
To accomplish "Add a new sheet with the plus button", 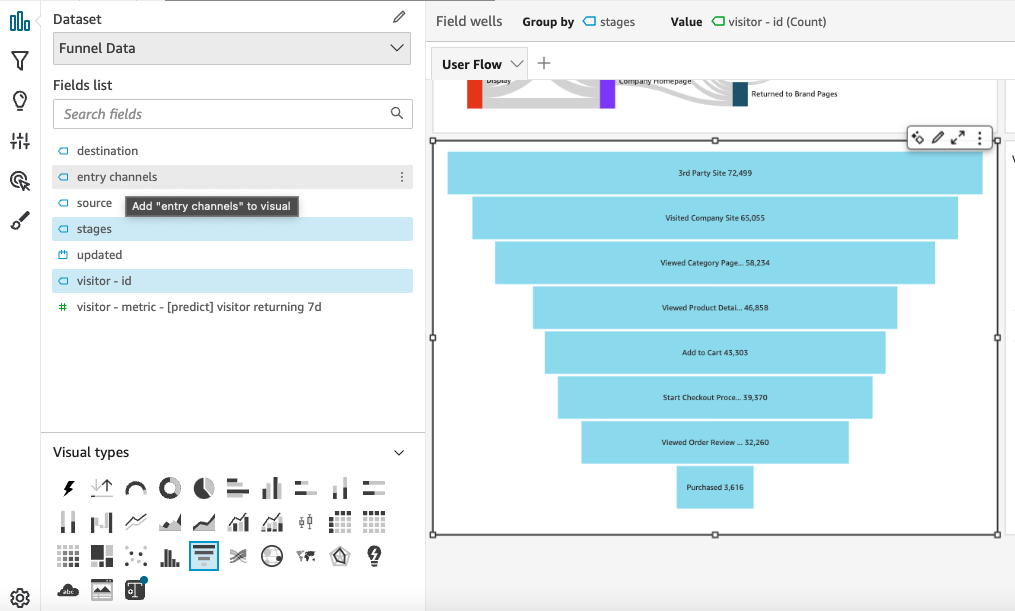I will point(543,62).
